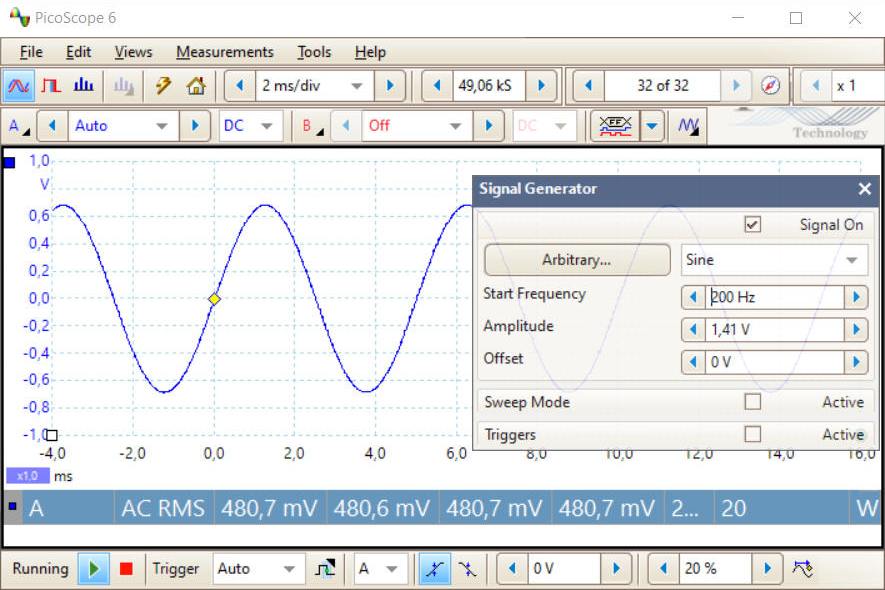This screenshot has height=590, width=885.
Task: Open the Measurements menu
Action: [225, 52]
